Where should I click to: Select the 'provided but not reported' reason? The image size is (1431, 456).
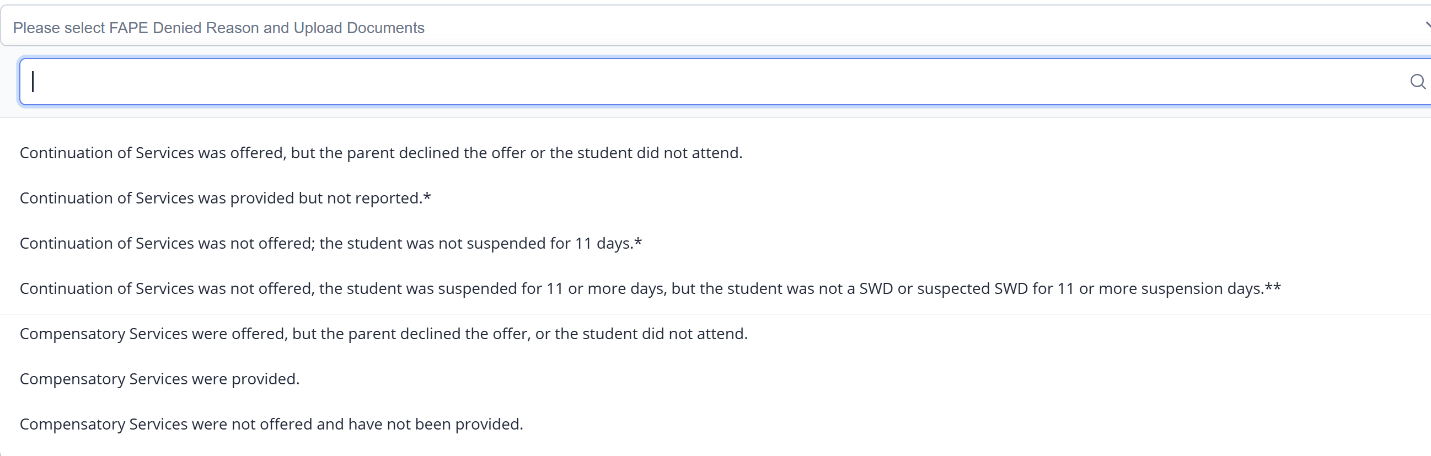tap(225, 198)
